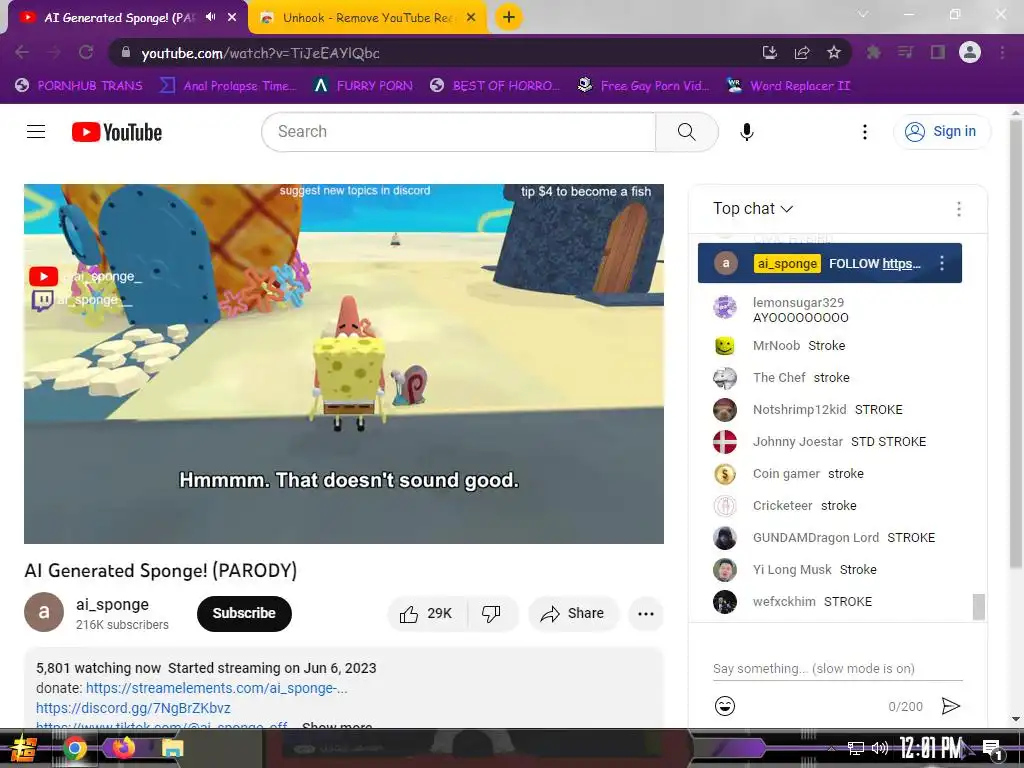Open the ai_sponge channel avatar
1024x768 pixels.
click(44, 613)
